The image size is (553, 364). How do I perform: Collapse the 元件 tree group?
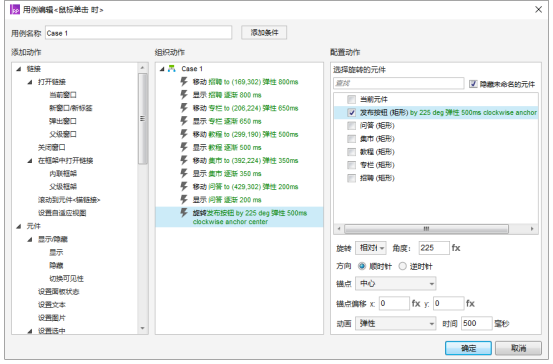pos(18,226)
